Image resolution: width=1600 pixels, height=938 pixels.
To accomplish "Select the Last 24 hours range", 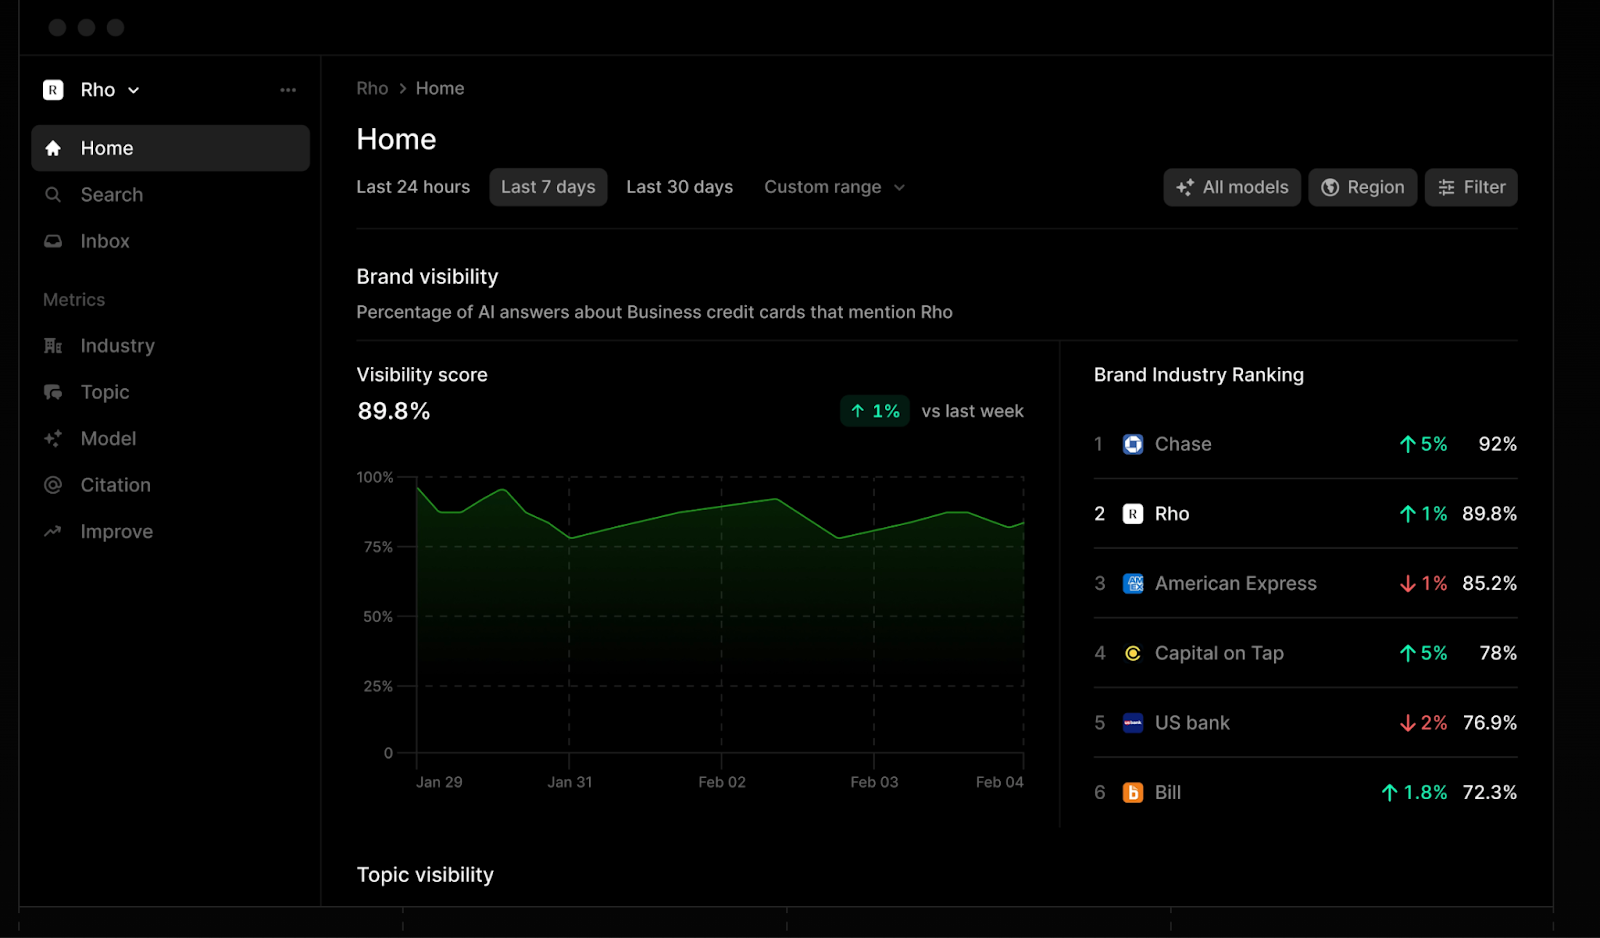I will [413, 187].
